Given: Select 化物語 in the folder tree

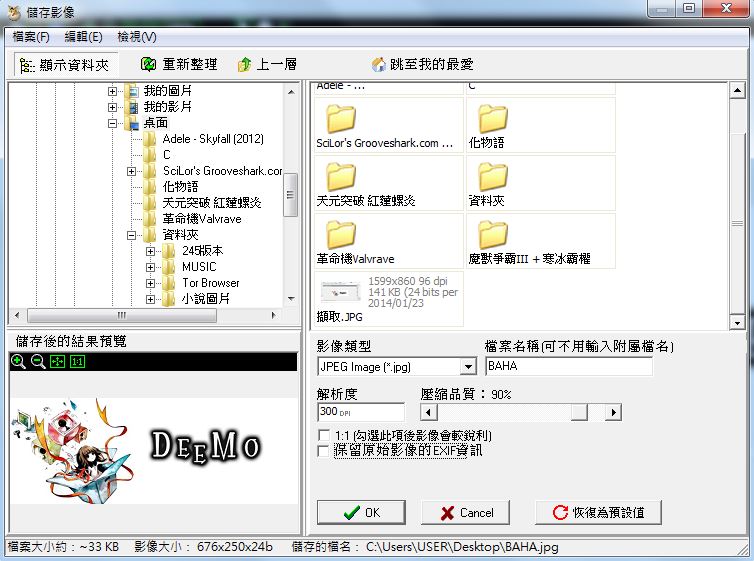Looking at the screenshot, I should (x=180, y=187).
